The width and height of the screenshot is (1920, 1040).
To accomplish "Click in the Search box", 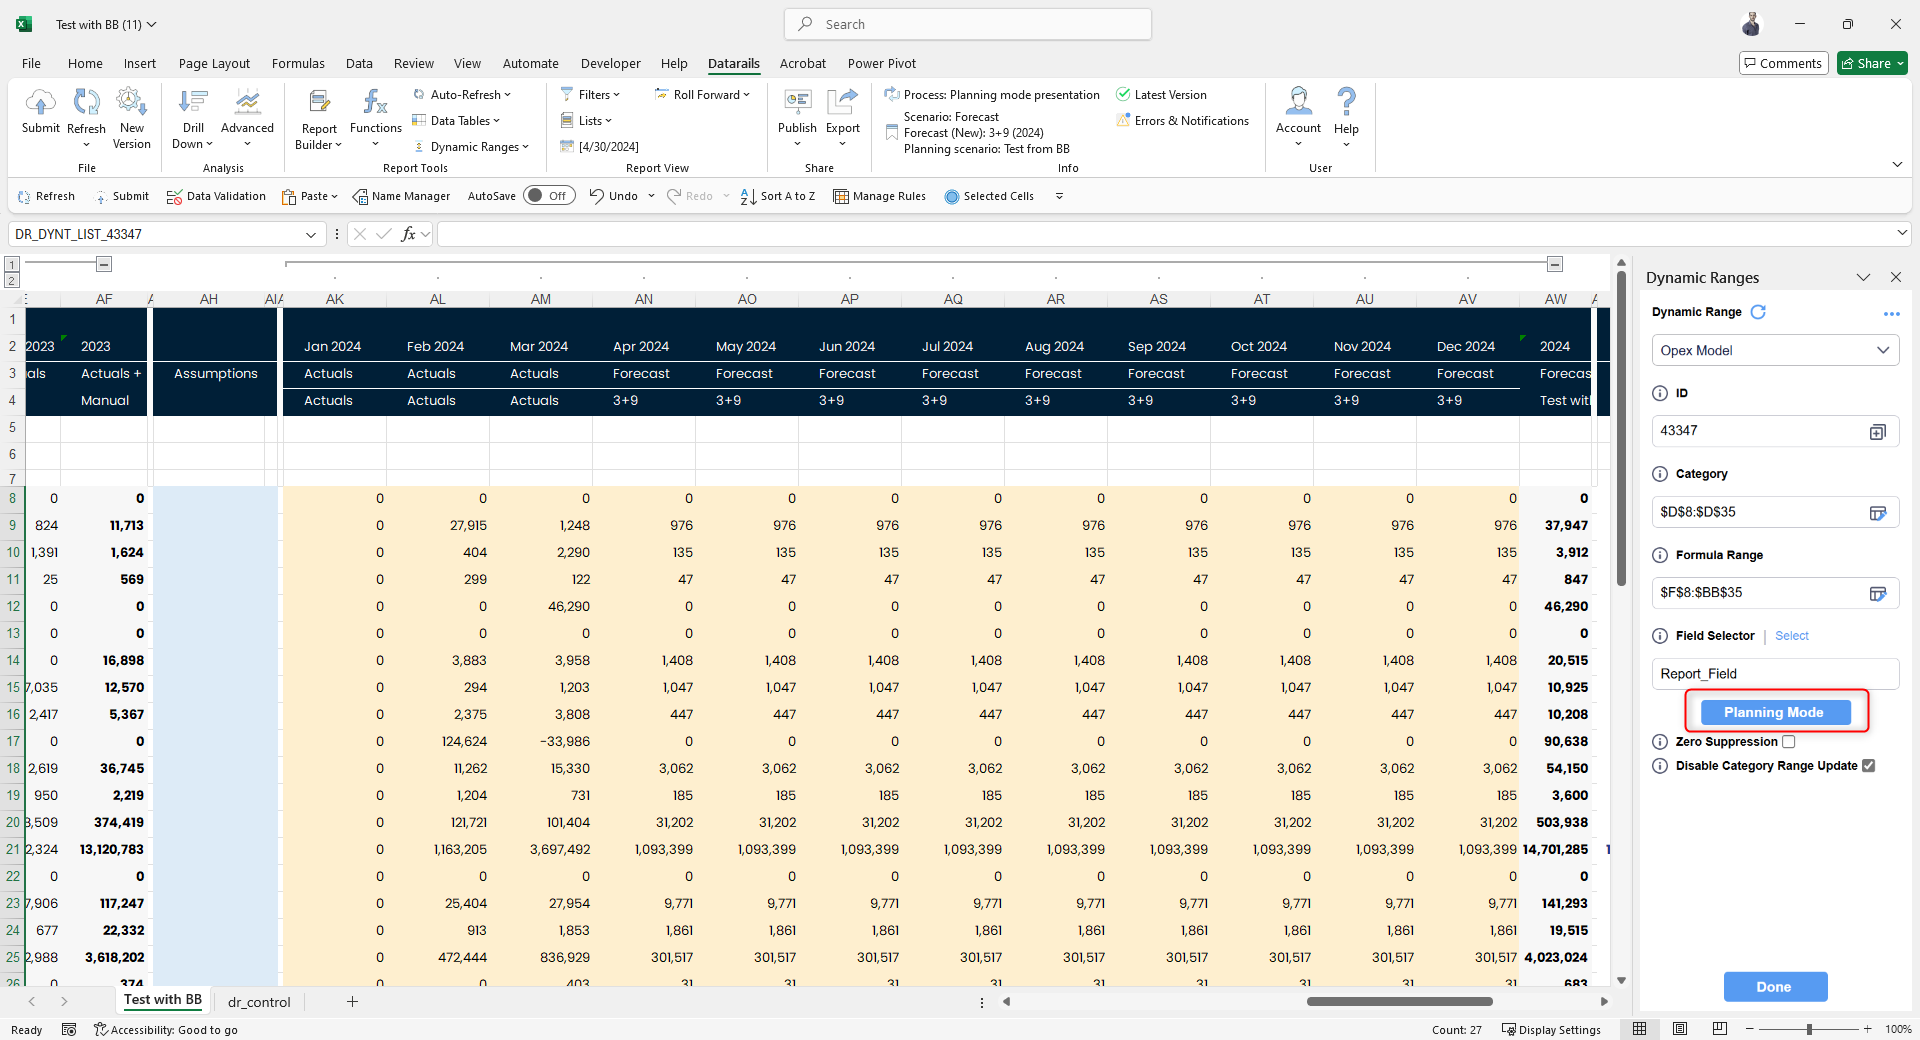I will point(968,24).
